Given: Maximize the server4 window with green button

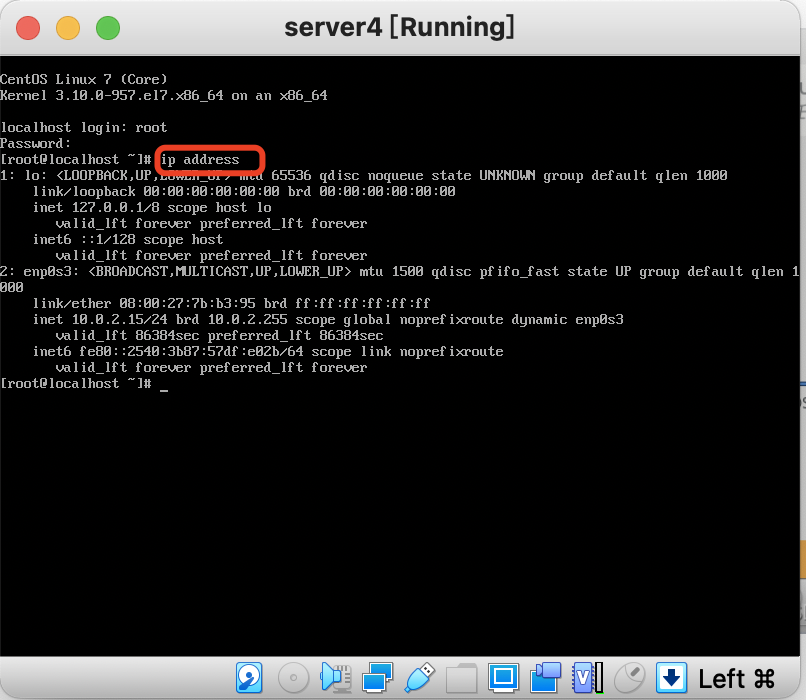Looking at the screenshot, I should (108, 28).
